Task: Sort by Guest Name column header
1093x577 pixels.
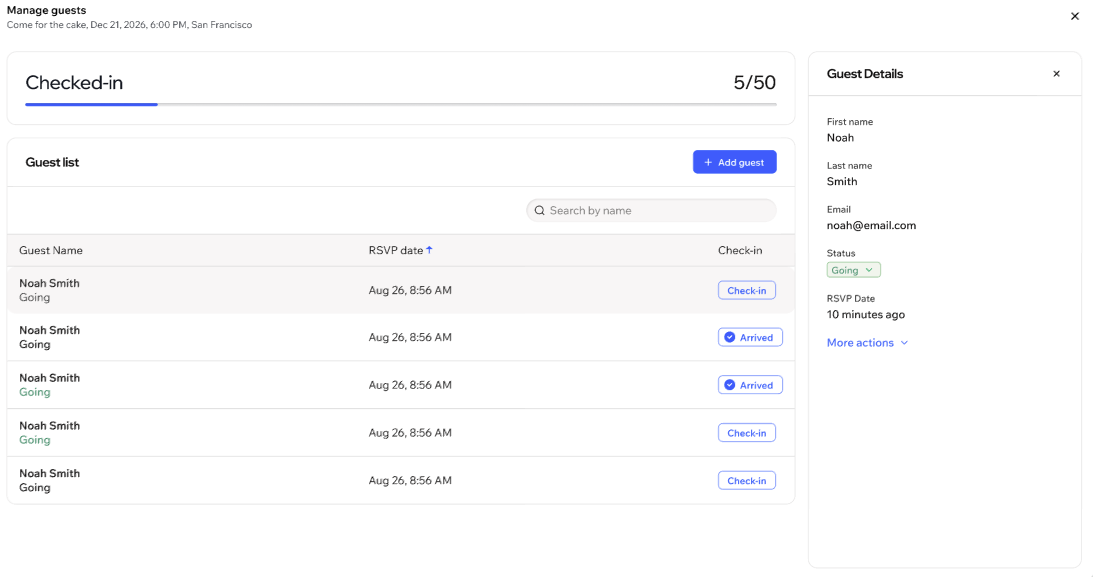Action: click(x=51, y=250)
